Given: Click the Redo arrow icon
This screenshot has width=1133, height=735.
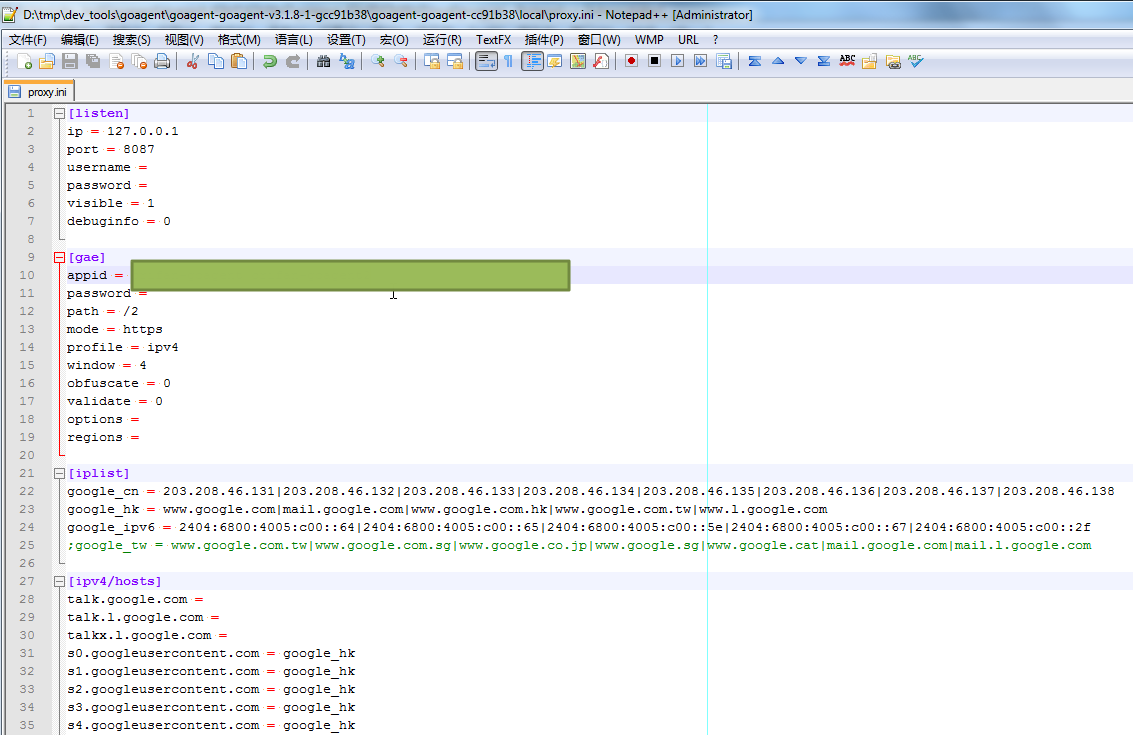Looking at the screenshot, I should 293,61.
